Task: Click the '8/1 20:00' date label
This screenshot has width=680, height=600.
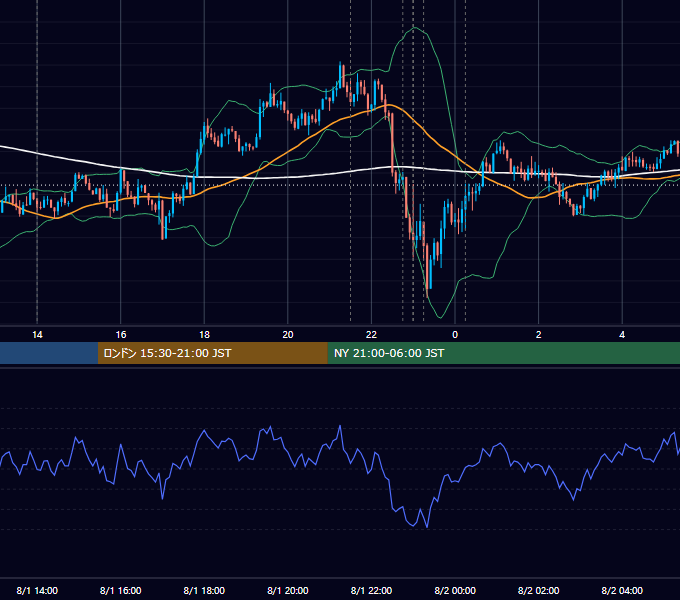Action: pos(288,591)
